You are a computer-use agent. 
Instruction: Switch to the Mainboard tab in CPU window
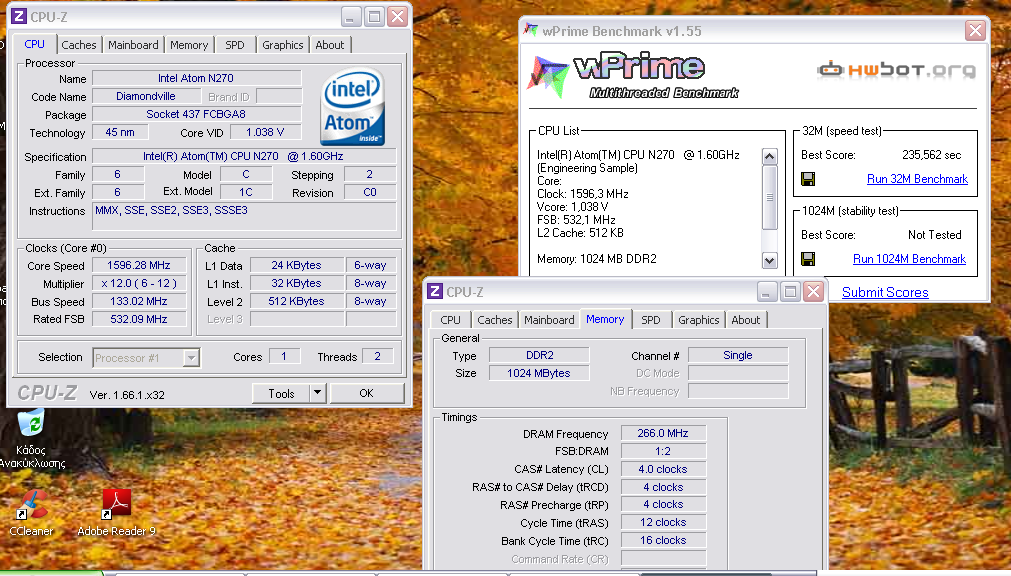[x=133, y=45]
